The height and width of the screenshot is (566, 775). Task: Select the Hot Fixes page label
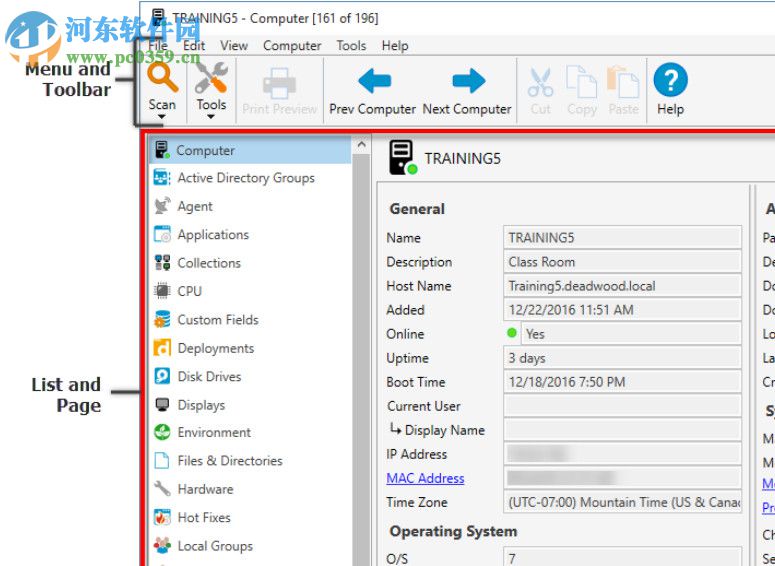204,517
